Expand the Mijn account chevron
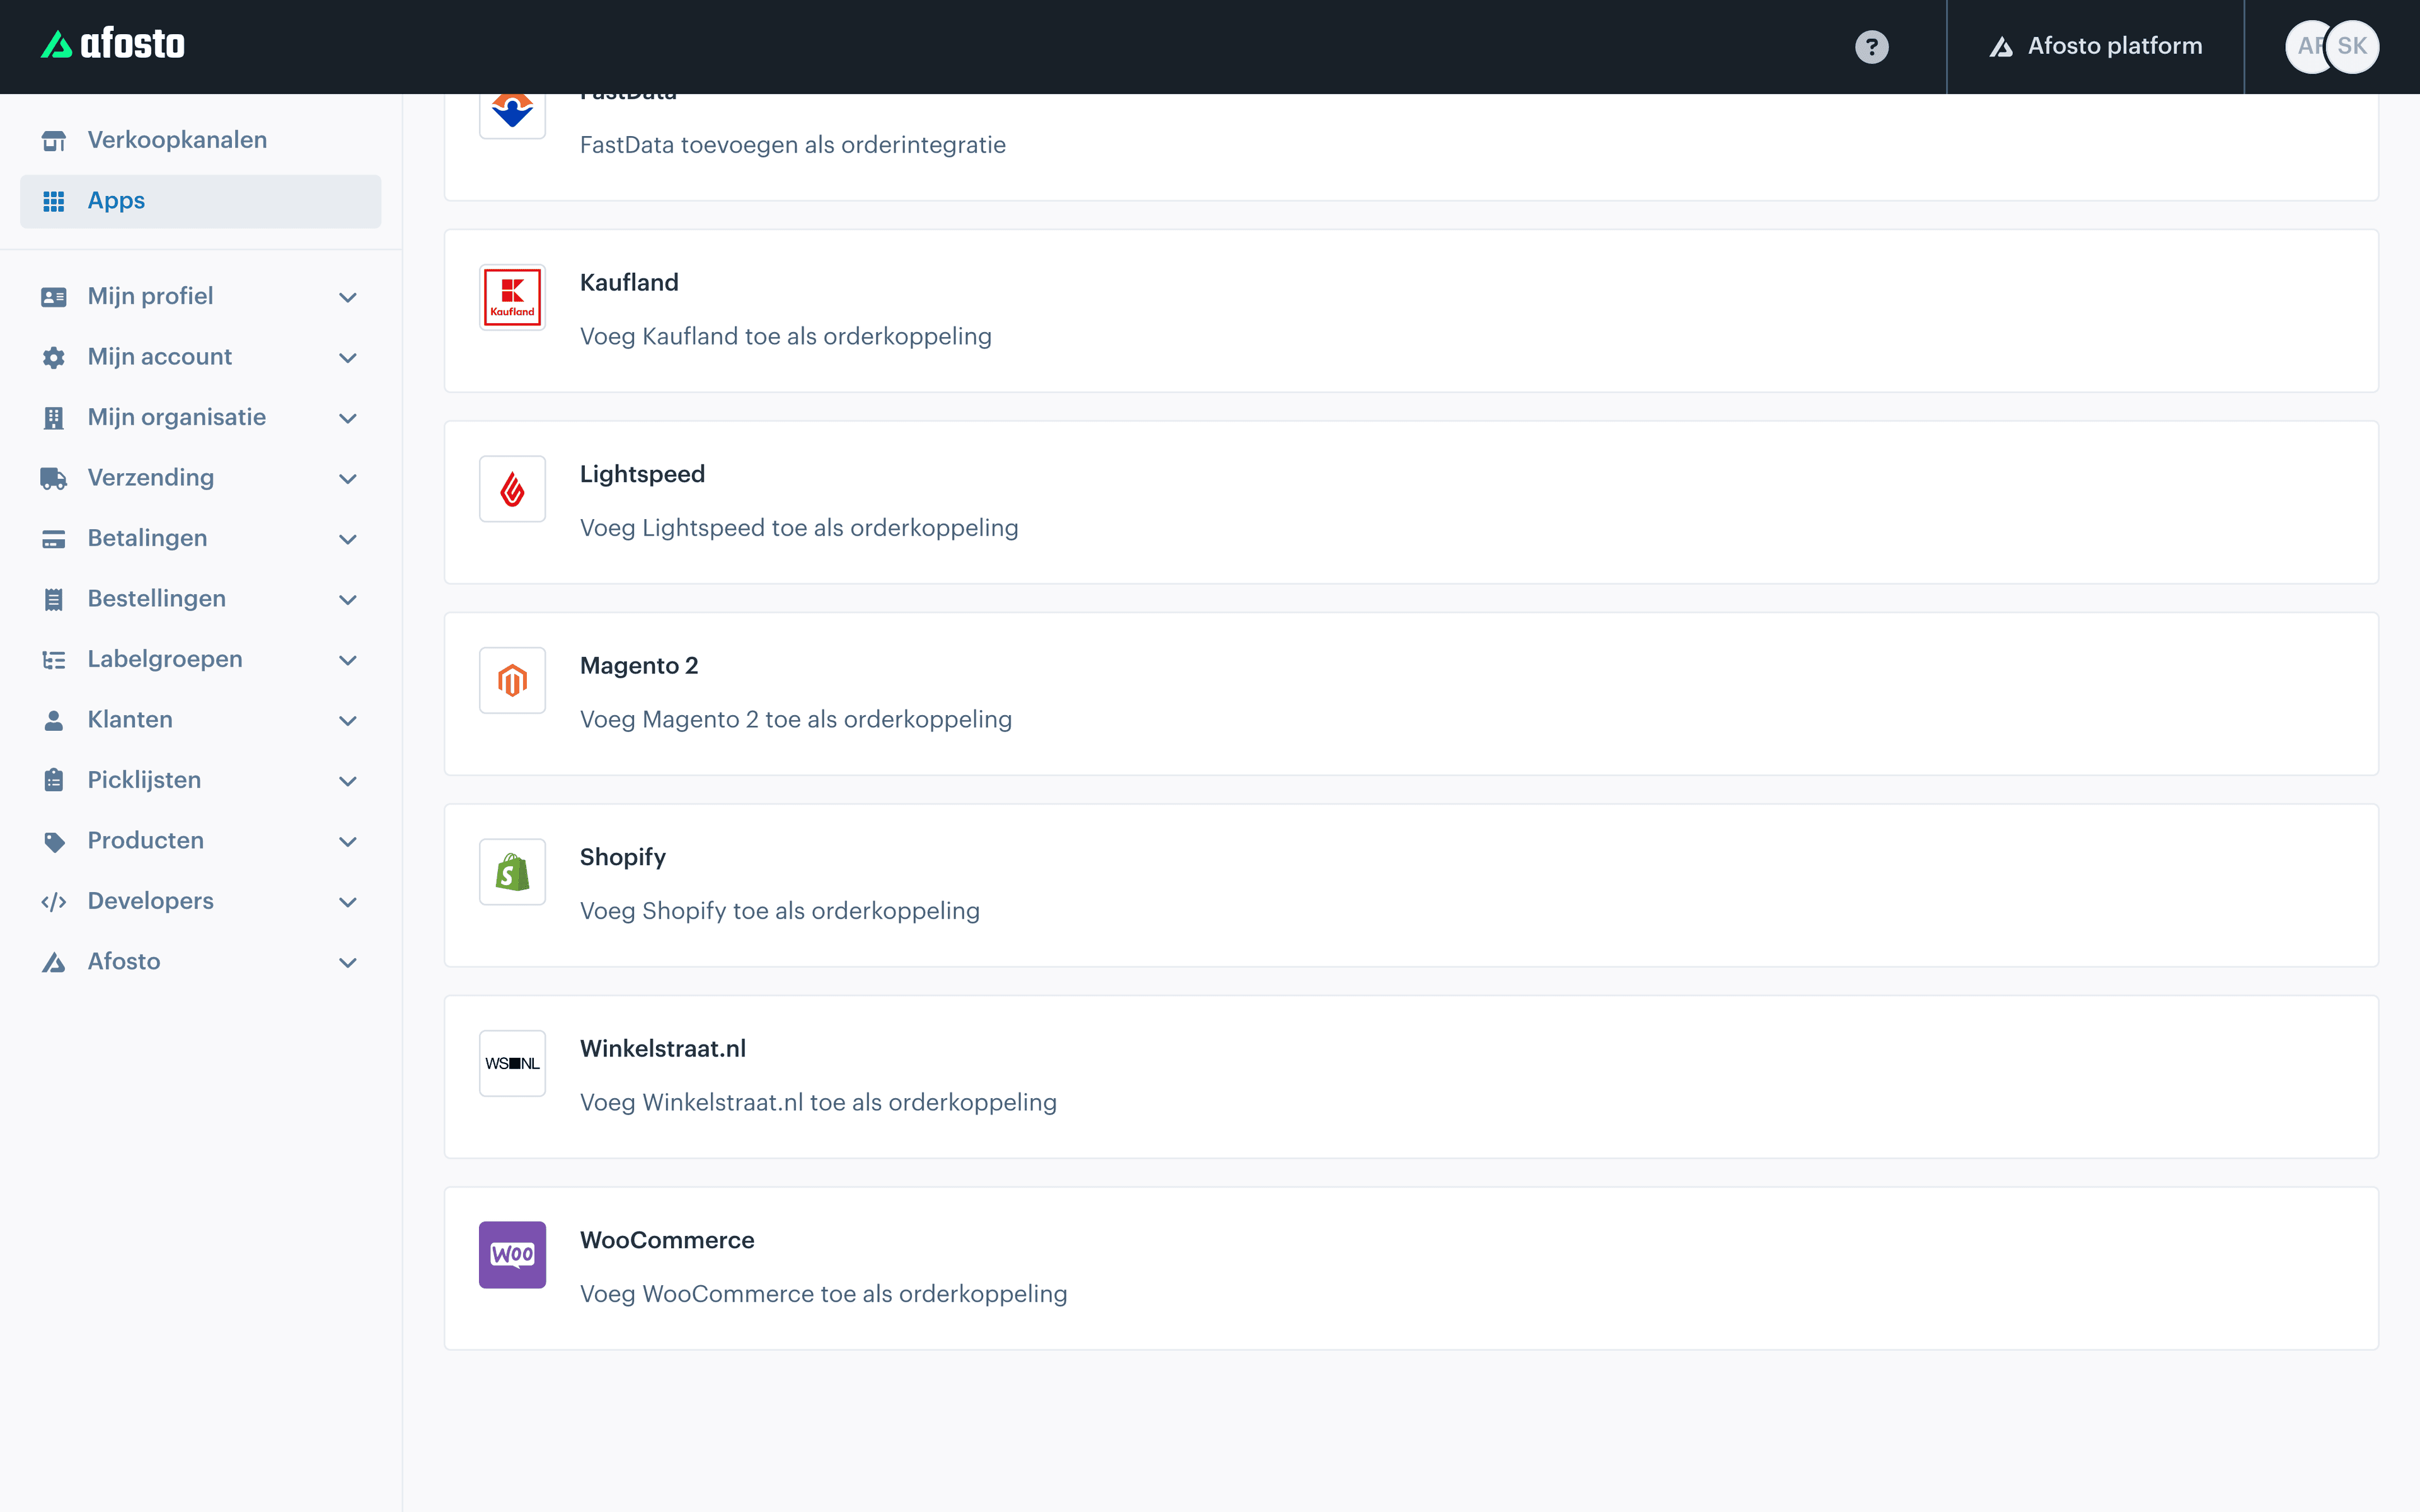This screenshot has width=2420, height=1512. [x=348, y=358]
